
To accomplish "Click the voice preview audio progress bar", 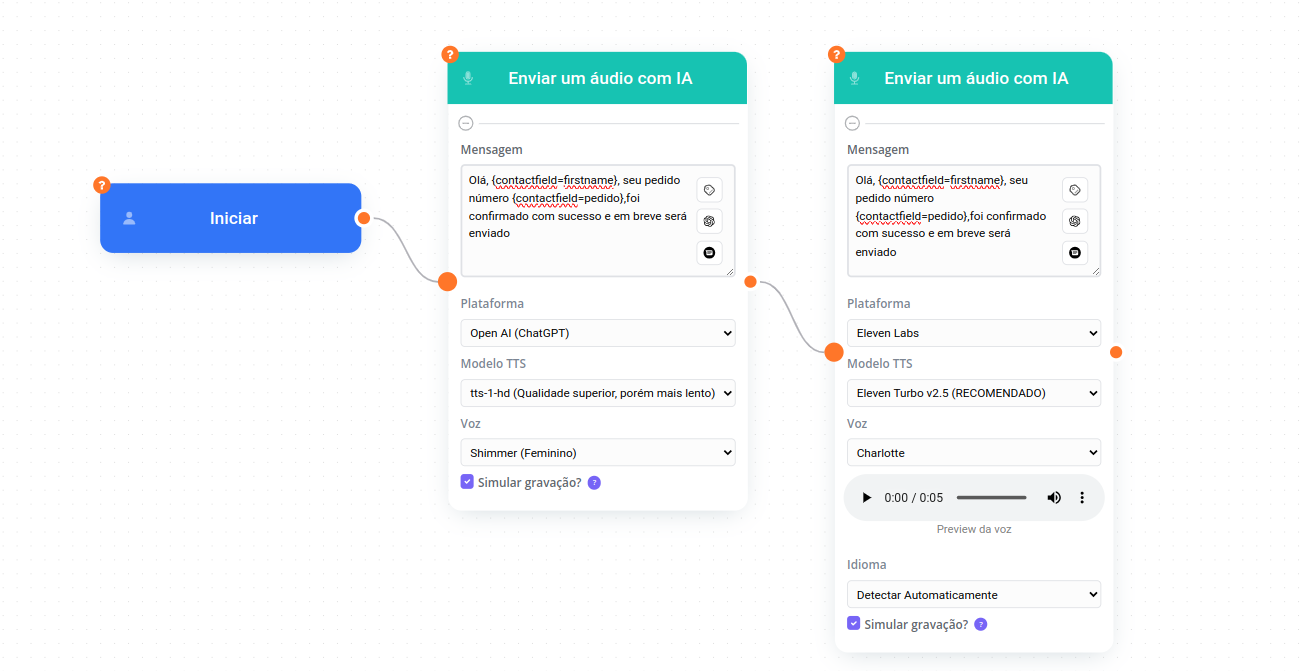I will pos(991,498).
